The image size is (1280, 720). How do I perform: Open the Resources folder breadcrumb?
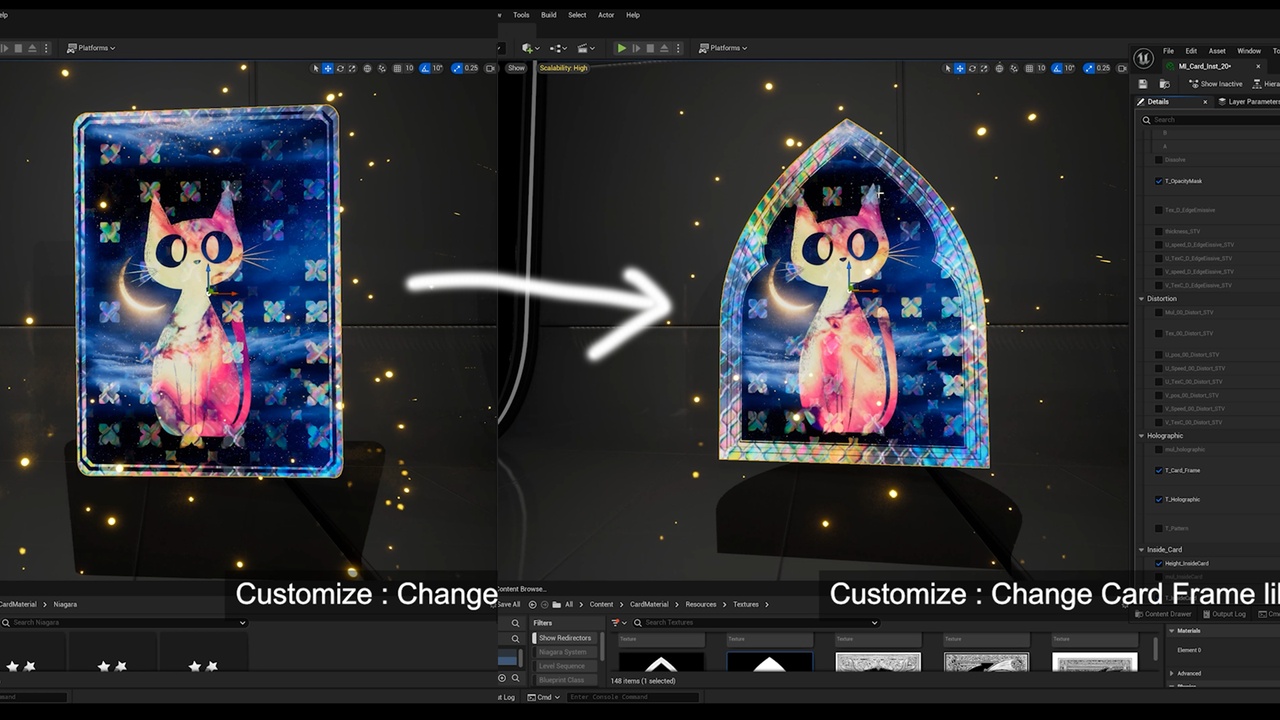[701, 604]
